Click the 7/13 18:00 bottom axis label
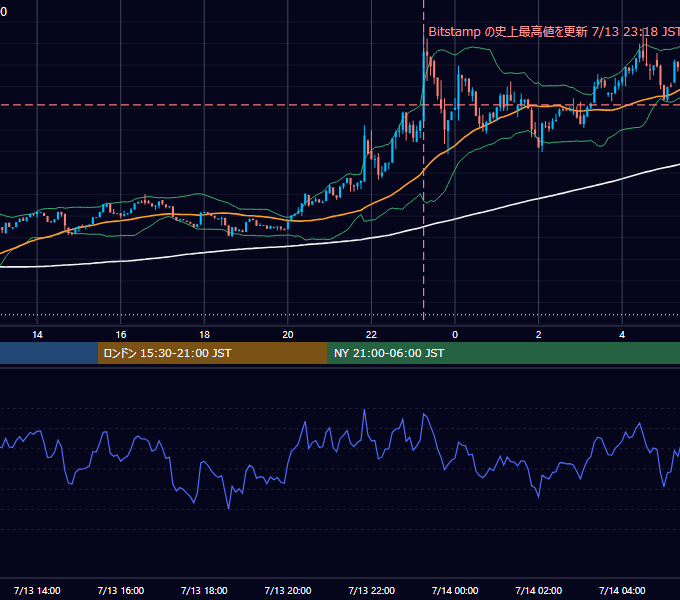 click(x=204, y=590)
